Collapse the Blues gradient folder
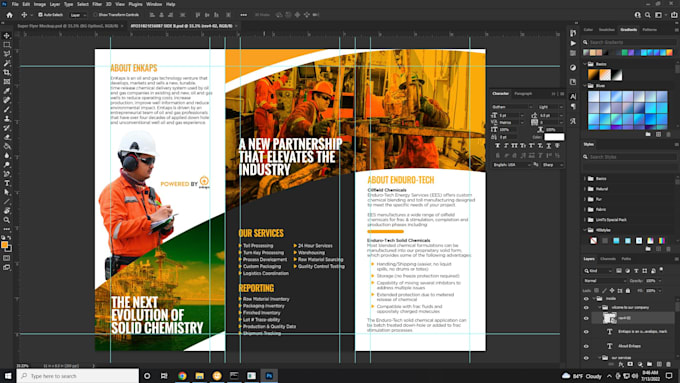 [x=585, y=85]
